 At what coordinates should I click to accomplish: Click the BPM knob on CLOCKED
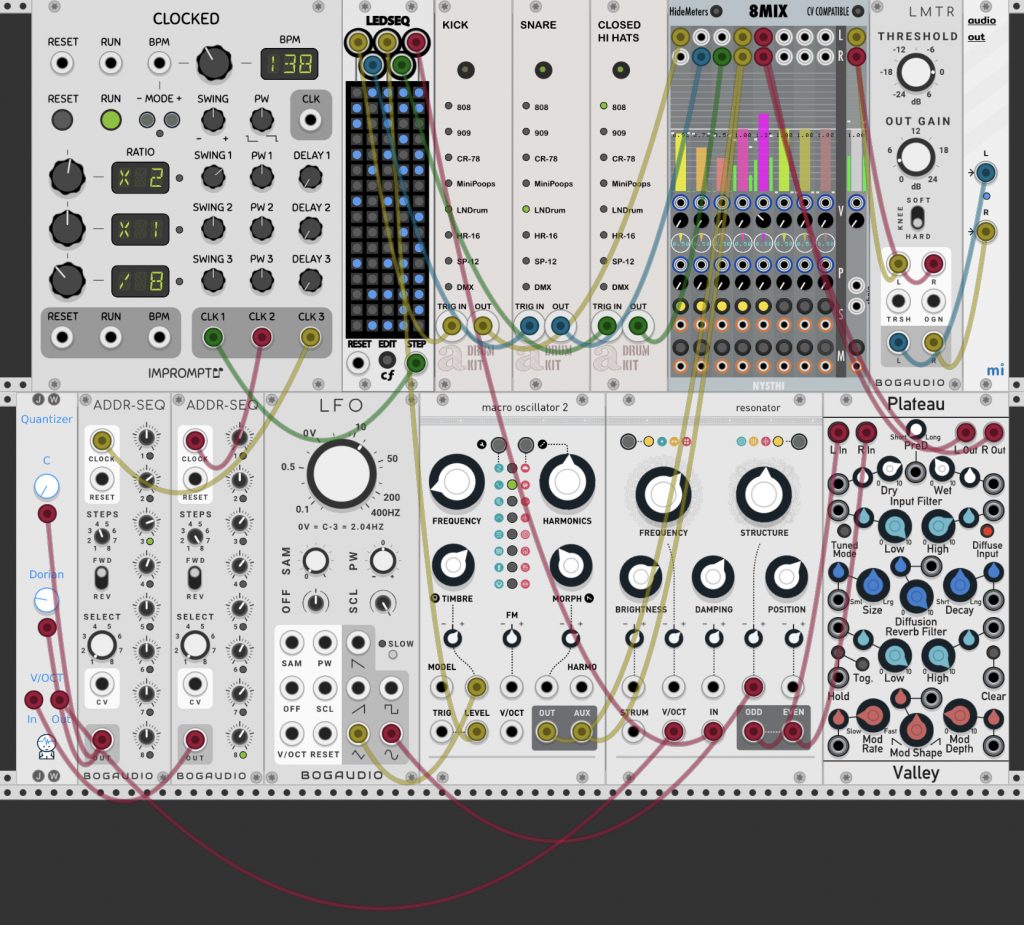click(x=214, y=63)
